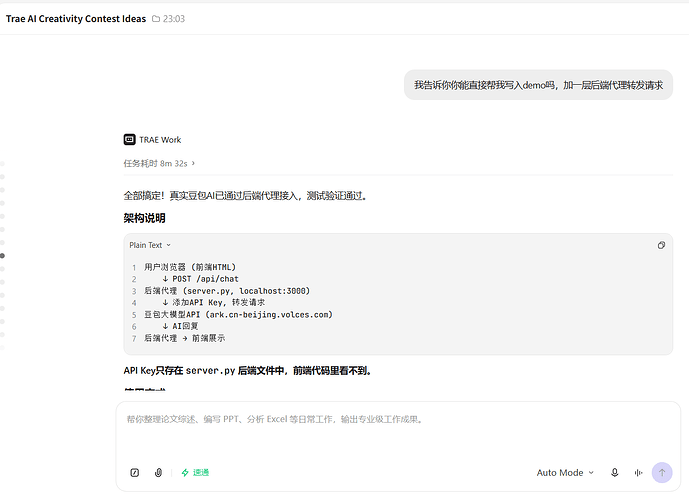This screenshot has width=689, height=500.
Task: Click the 架构说明 heading
Action: (144, 218)
